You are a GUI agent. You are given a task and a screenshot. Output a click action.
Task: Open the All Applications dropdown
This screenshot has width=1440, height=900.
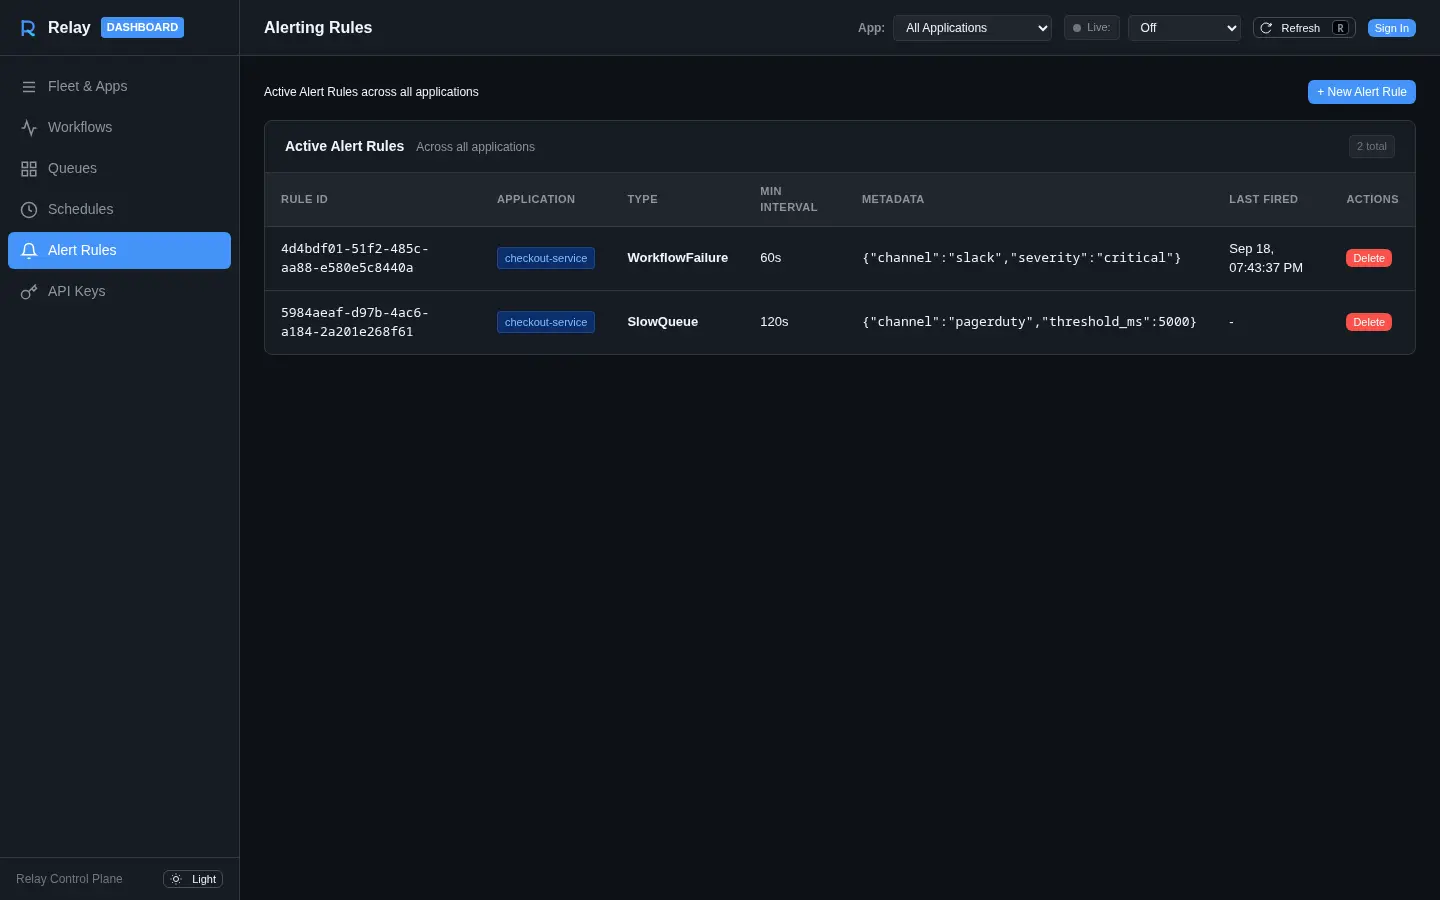tap(972, 28)
